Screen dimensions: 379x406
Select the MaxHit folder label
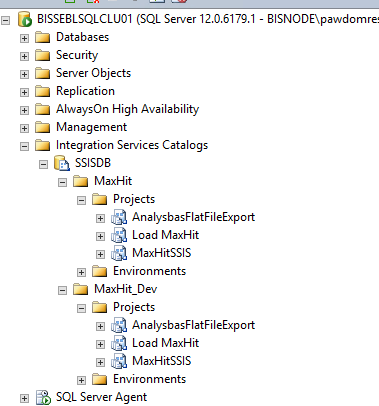tap(113, 181)
